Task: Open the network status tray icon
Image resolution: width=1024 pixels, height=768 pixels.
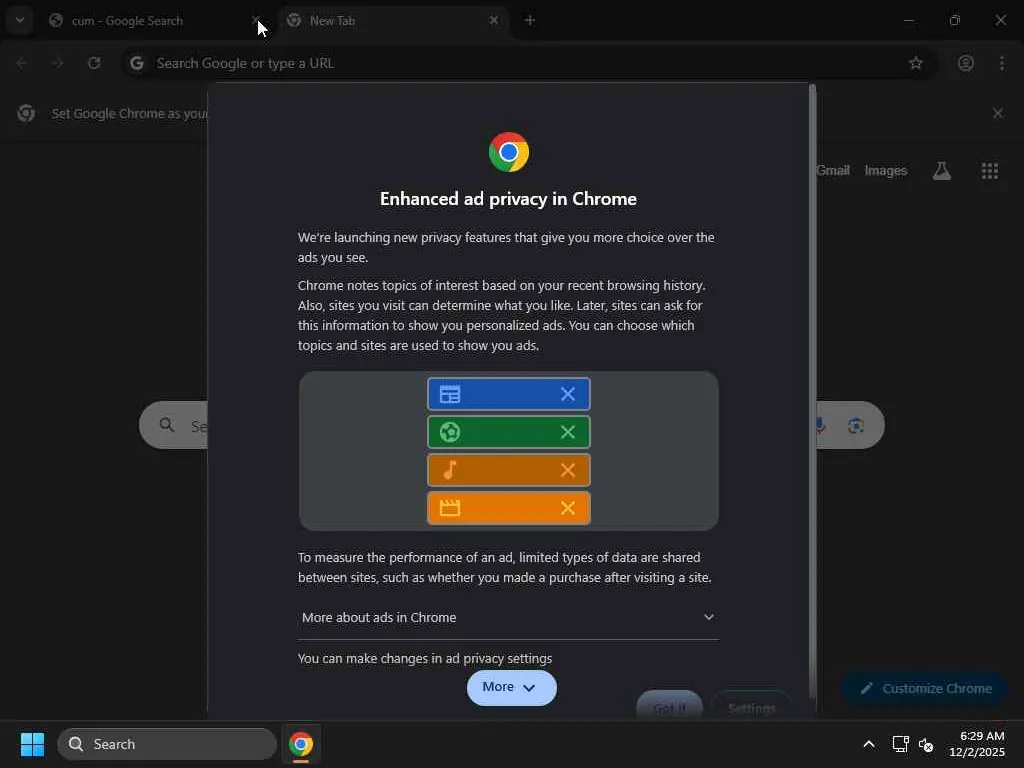Action: click(x=900, y=744)
